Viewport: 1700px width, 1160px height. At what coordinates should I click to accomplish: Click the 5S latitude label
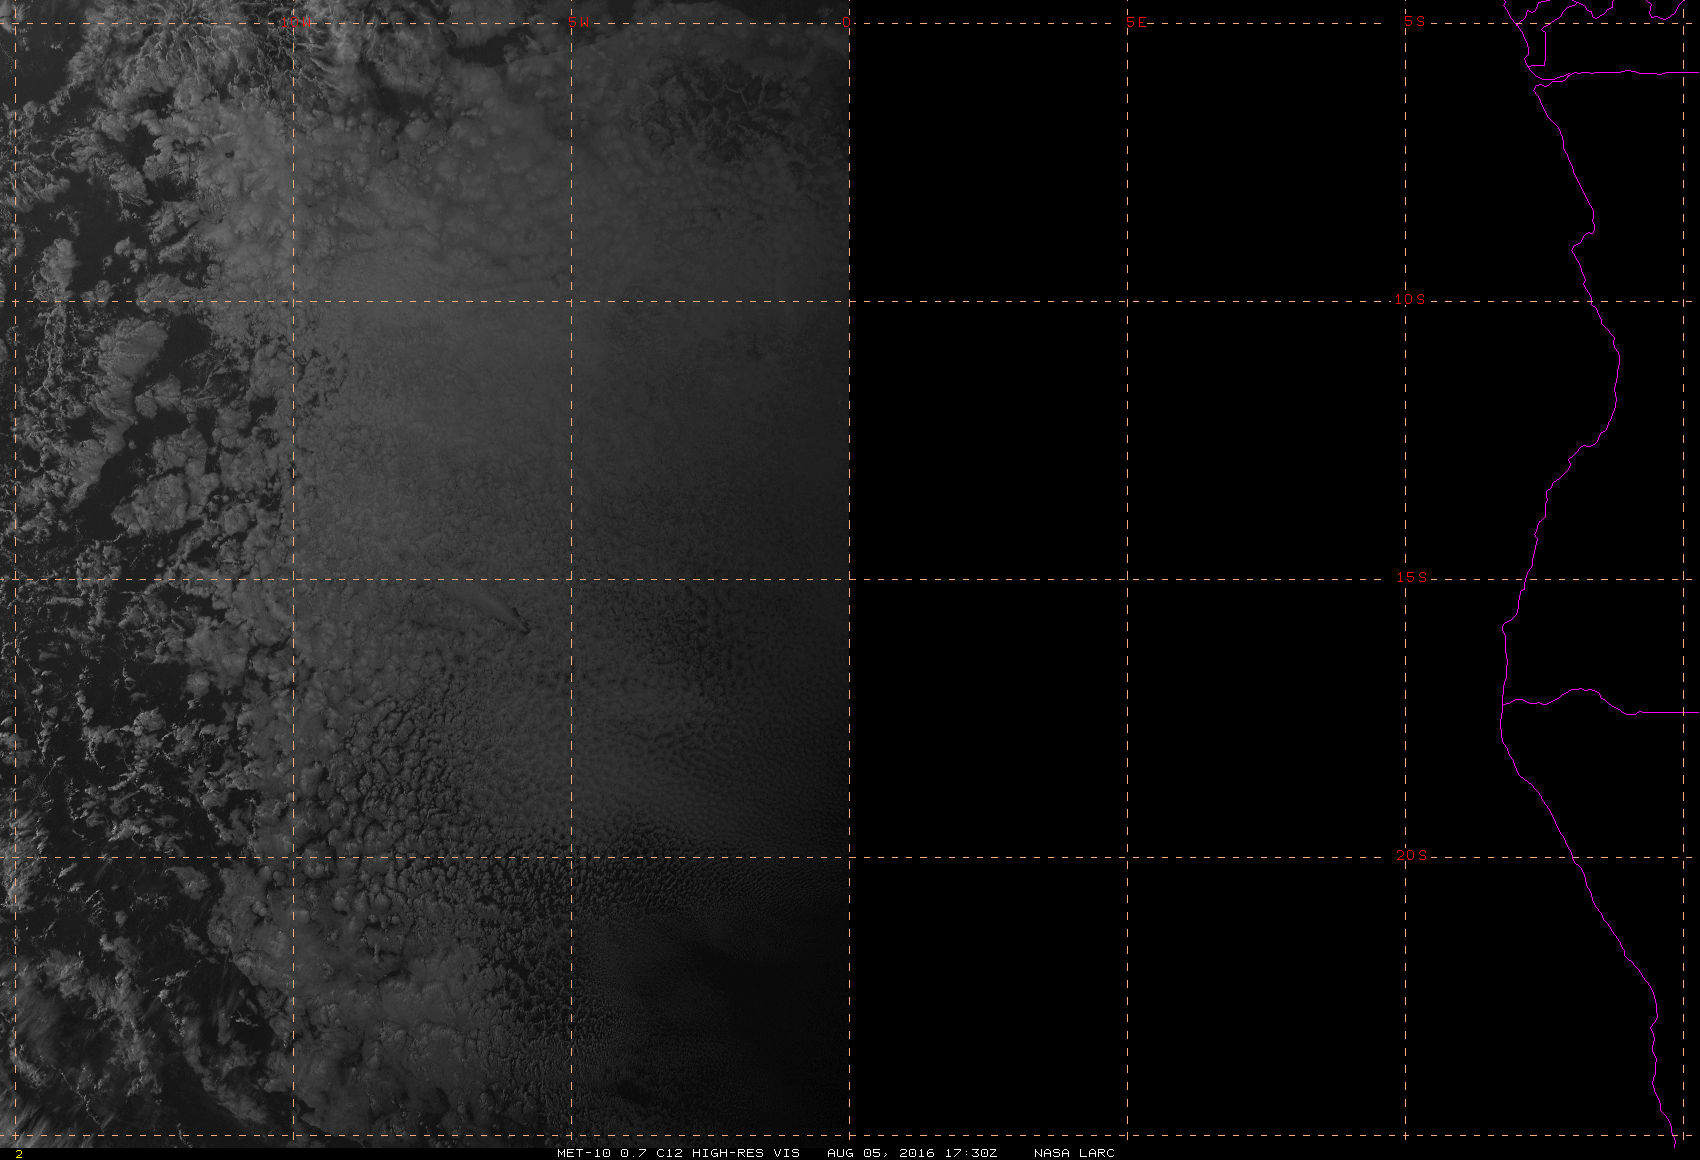click(x=1414, y=21)
